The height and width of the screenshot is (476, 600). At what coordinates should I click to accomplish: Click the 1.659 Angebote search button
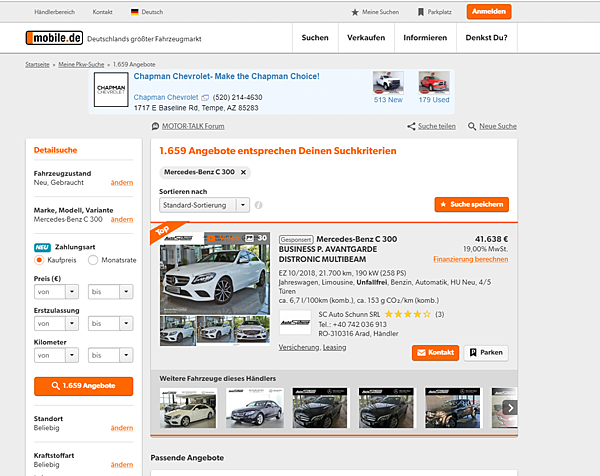click(83, 386)
